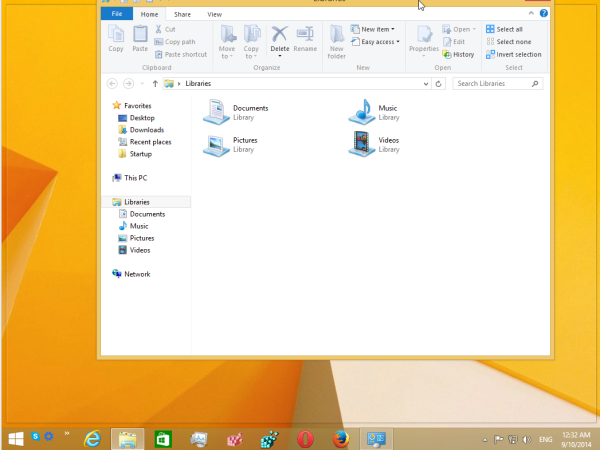This screenshot has height=450, width=600.
Task: Switch to the View tab
Action: click(214, 14)
